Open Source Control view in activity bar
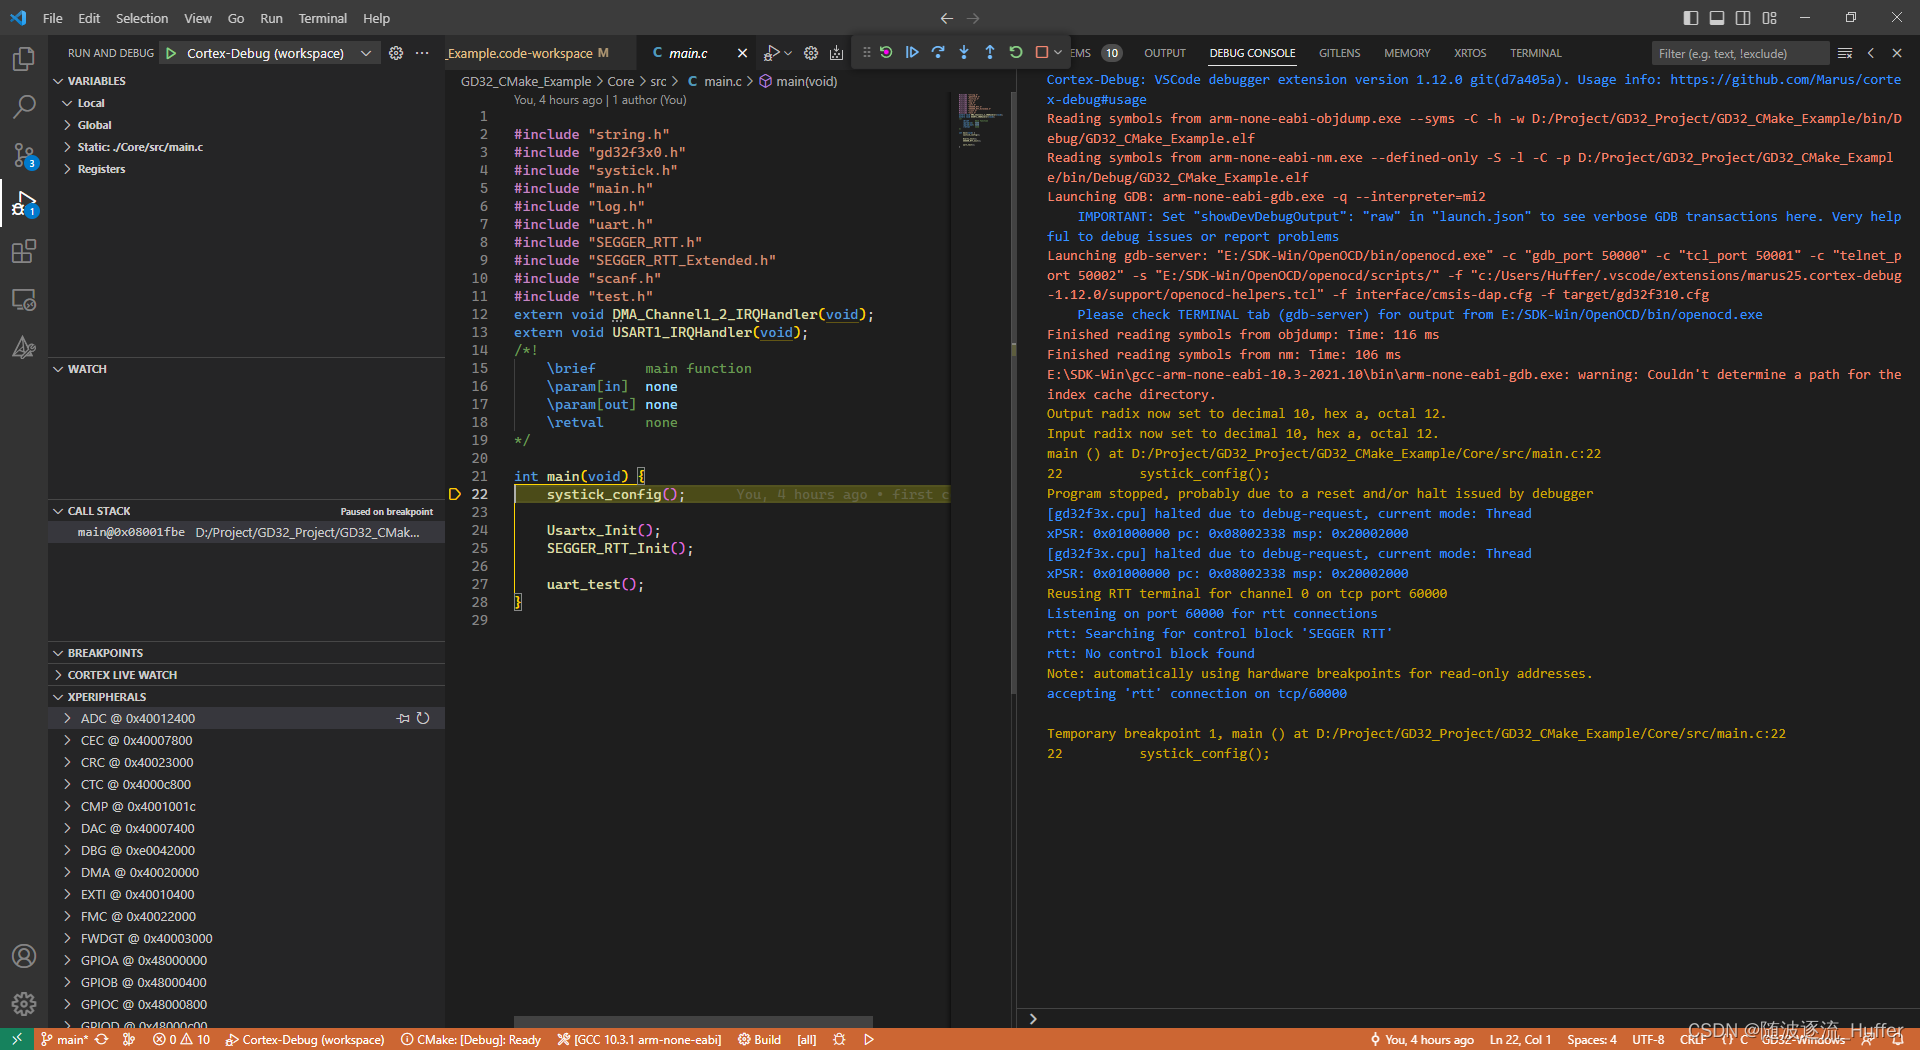 coord(24,155)
